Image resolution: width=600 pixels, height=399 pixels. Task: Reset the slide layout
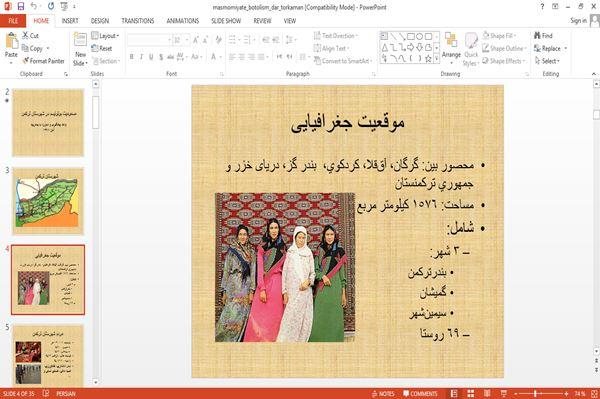pyautogui.click(x=102, y=48)
